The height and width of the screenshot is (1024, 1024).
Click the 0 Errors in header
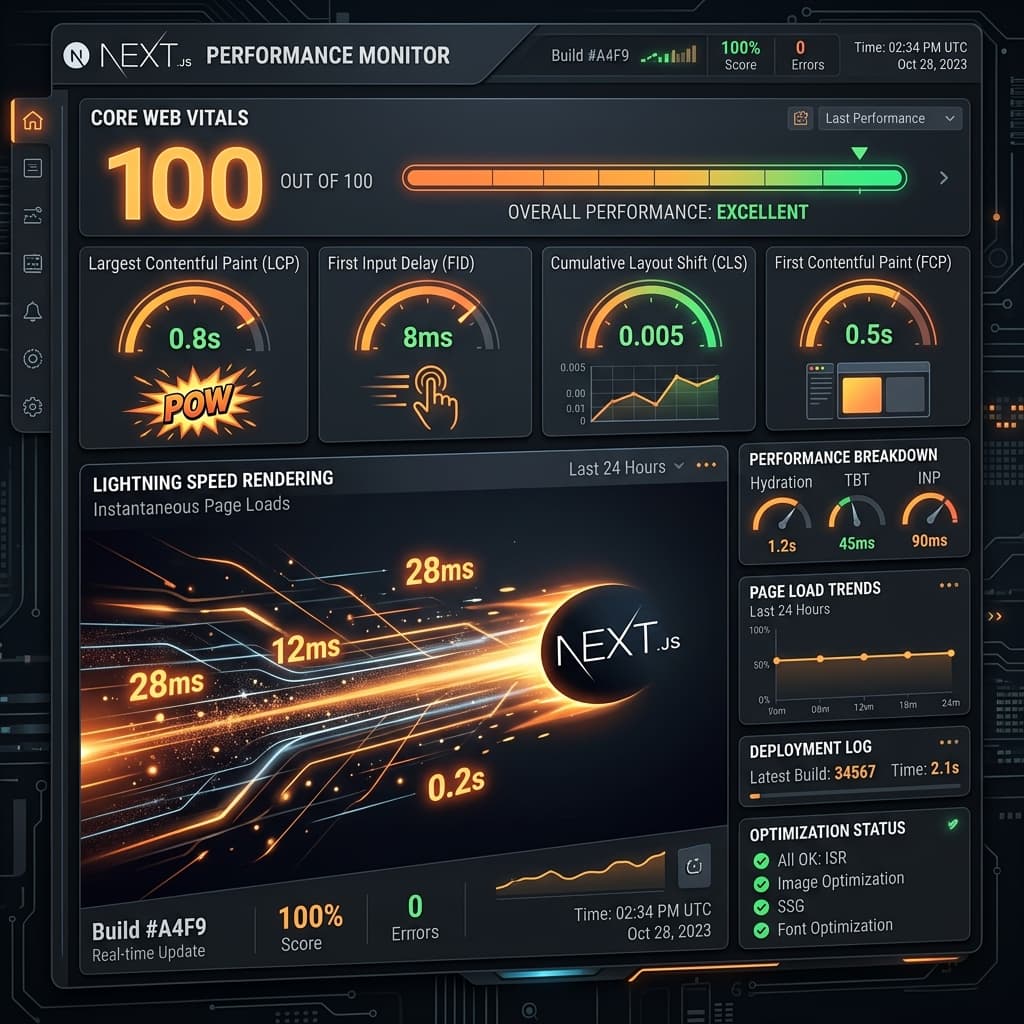807,56
